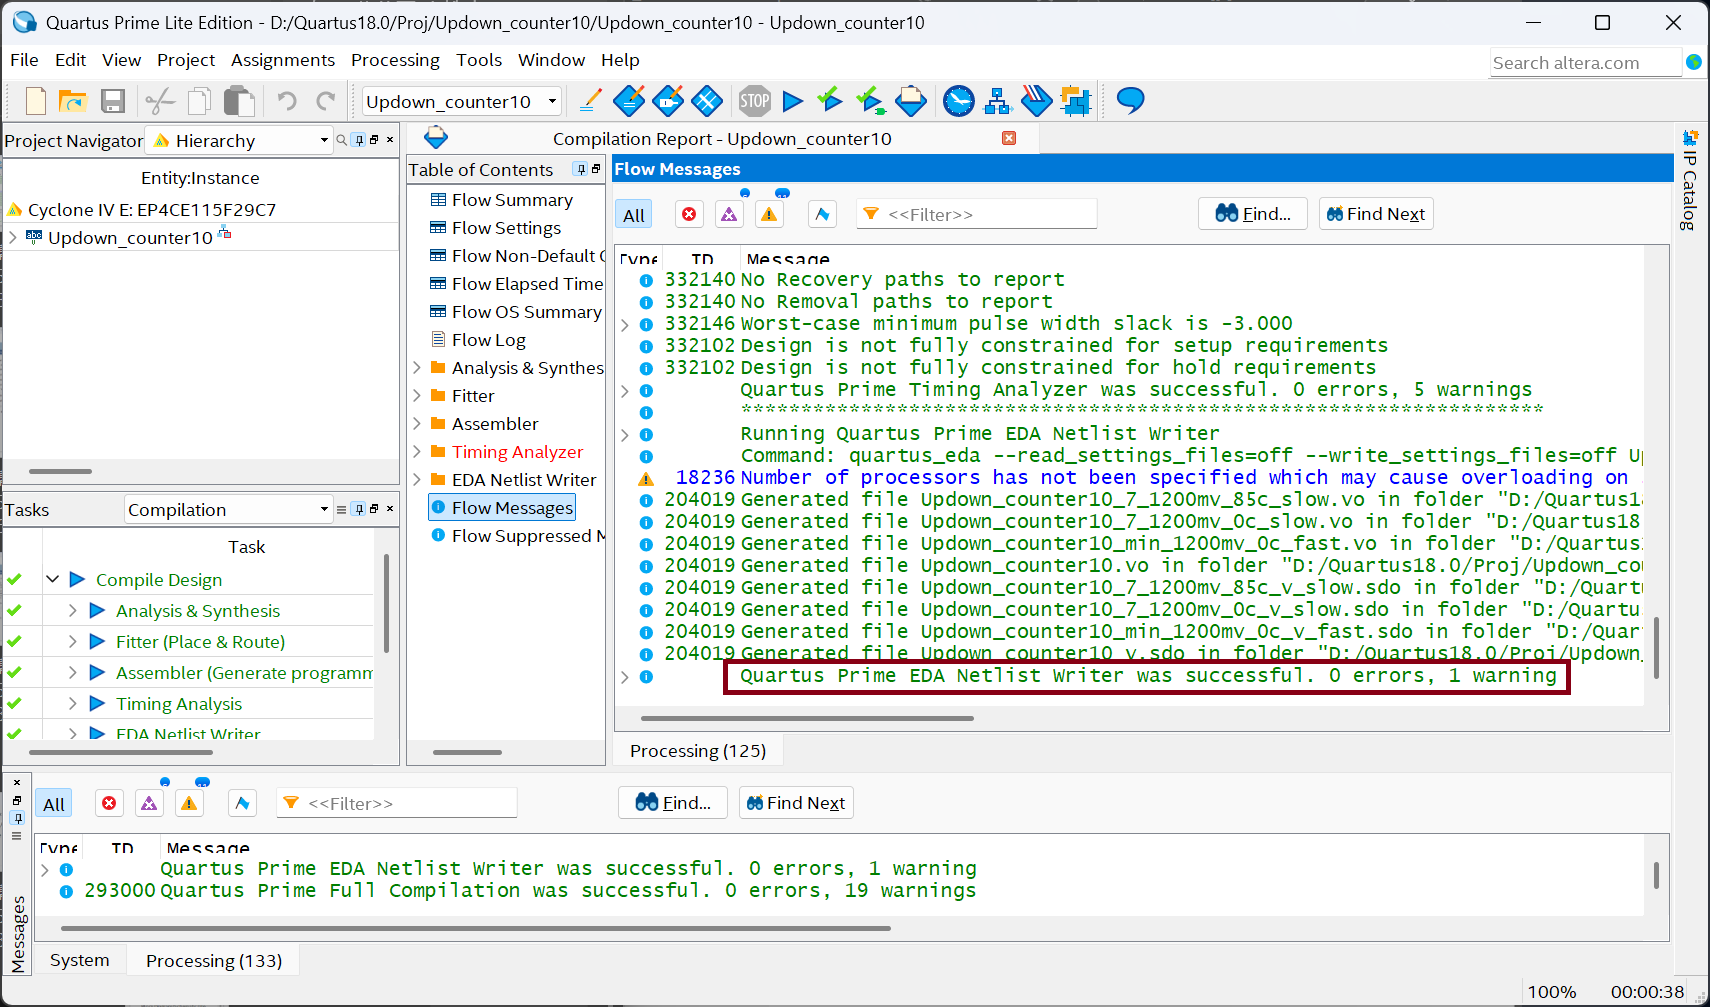Toggle error filter in bottom Messages panel
The width and height of the screenshot is (1710, 1007).
point(109,803)
